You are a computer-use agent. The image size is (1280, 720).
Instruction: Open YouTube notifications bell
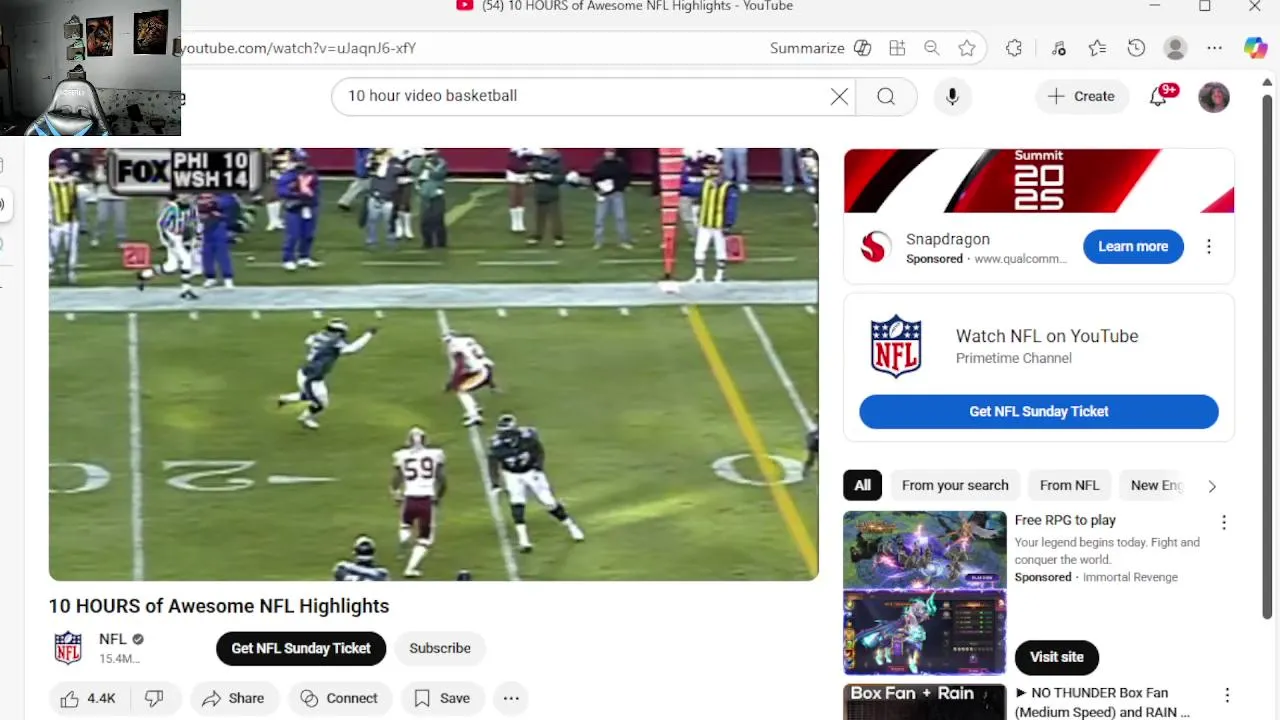coord(1158,97)
